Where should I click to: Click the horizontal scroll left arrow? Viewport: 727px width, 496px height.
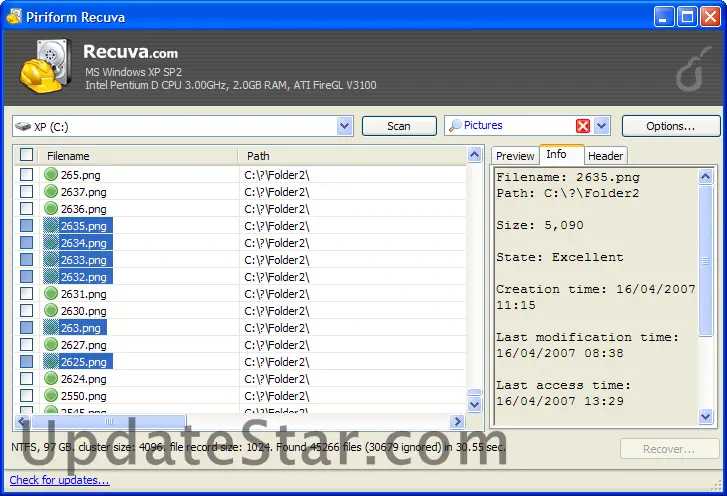[x=22, y=421]
